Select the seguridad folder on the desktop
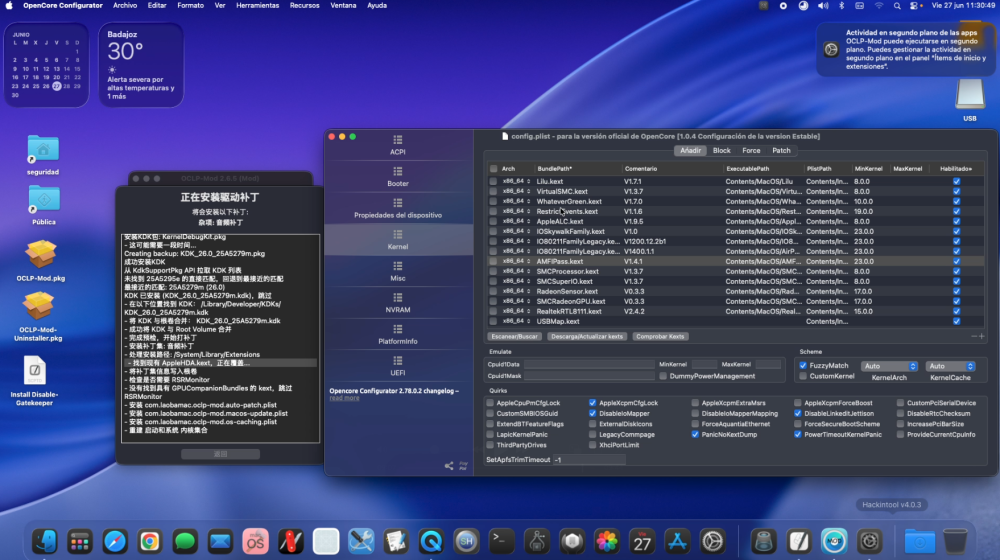The image size is (1000, 560). 43,154
